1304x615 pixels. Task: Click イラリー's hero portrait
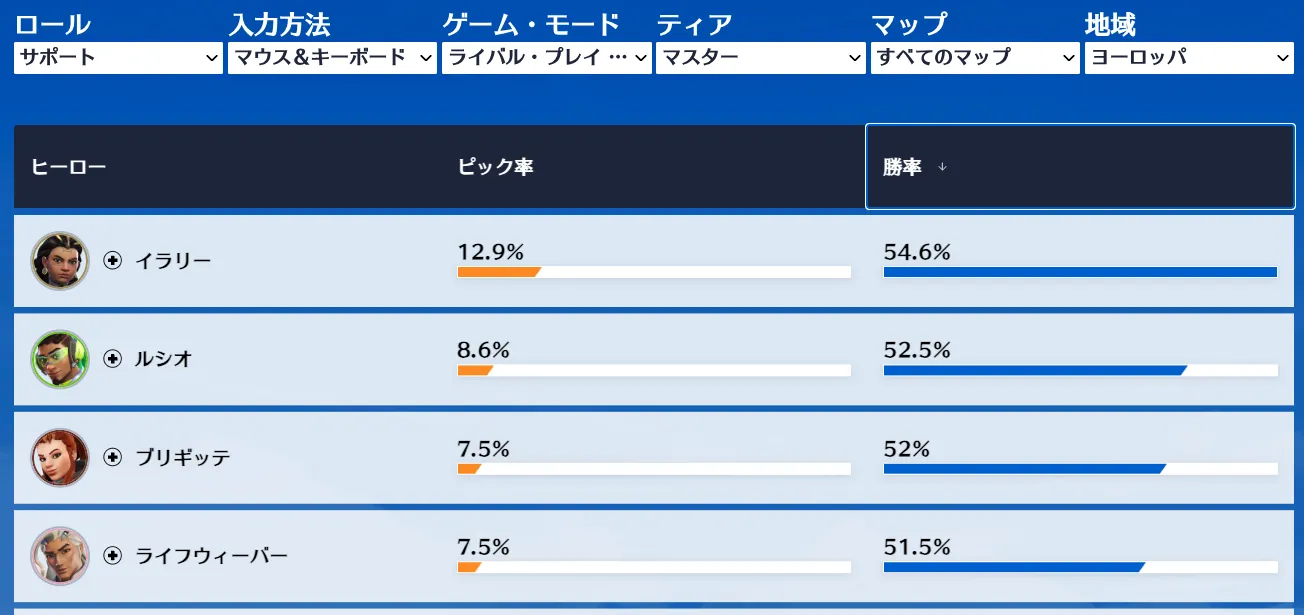coord(60,260)
